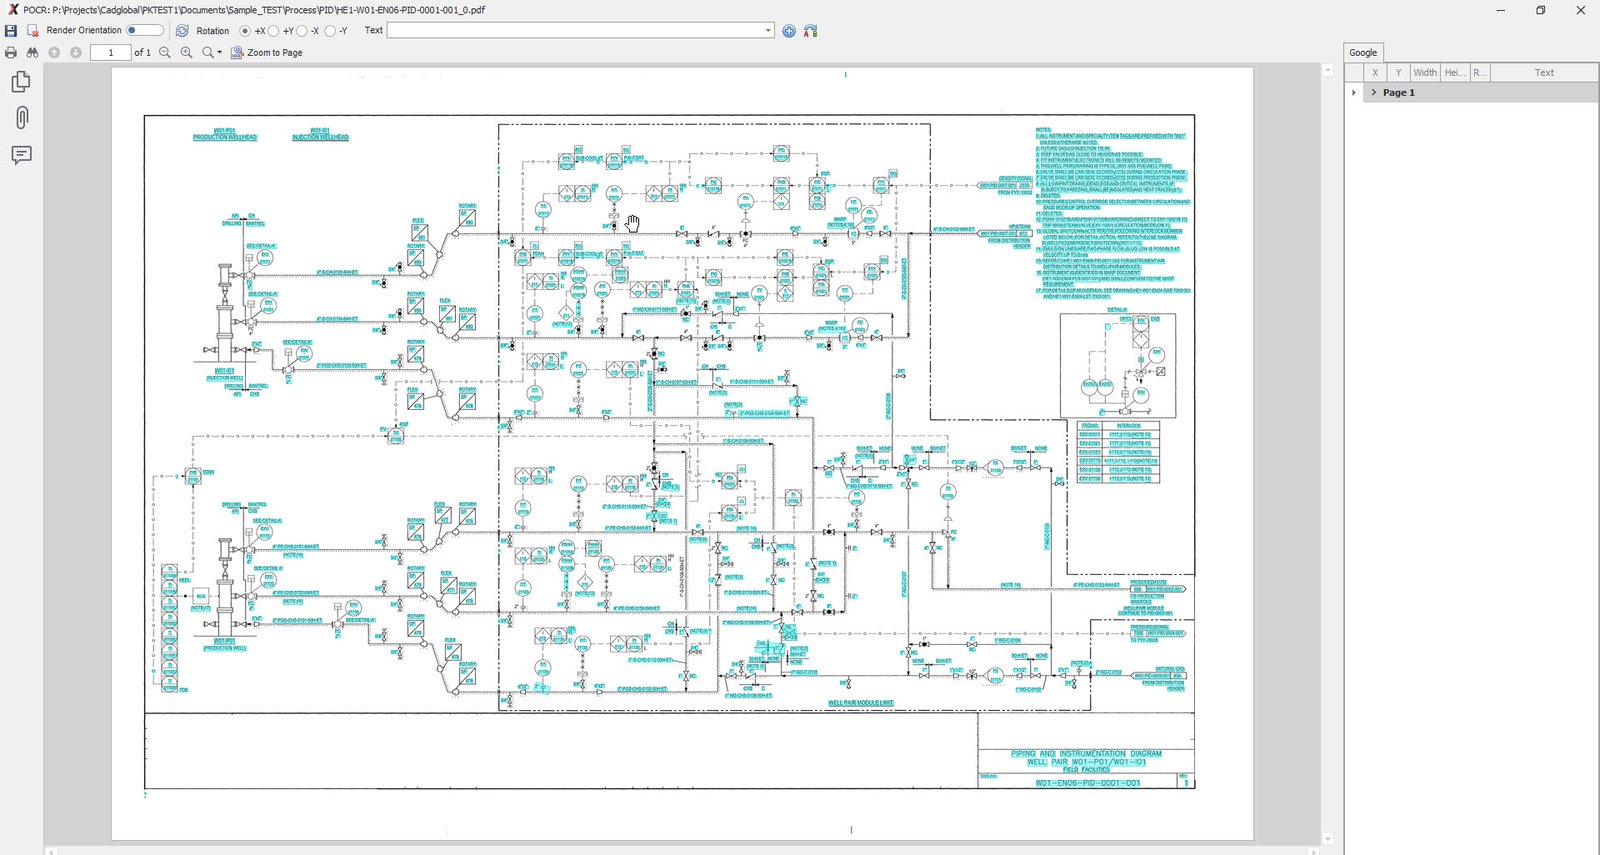This screenshot has width=1600, height=855.
Task: Click the Zoom to Page button
Action: [x=267, y=53]
